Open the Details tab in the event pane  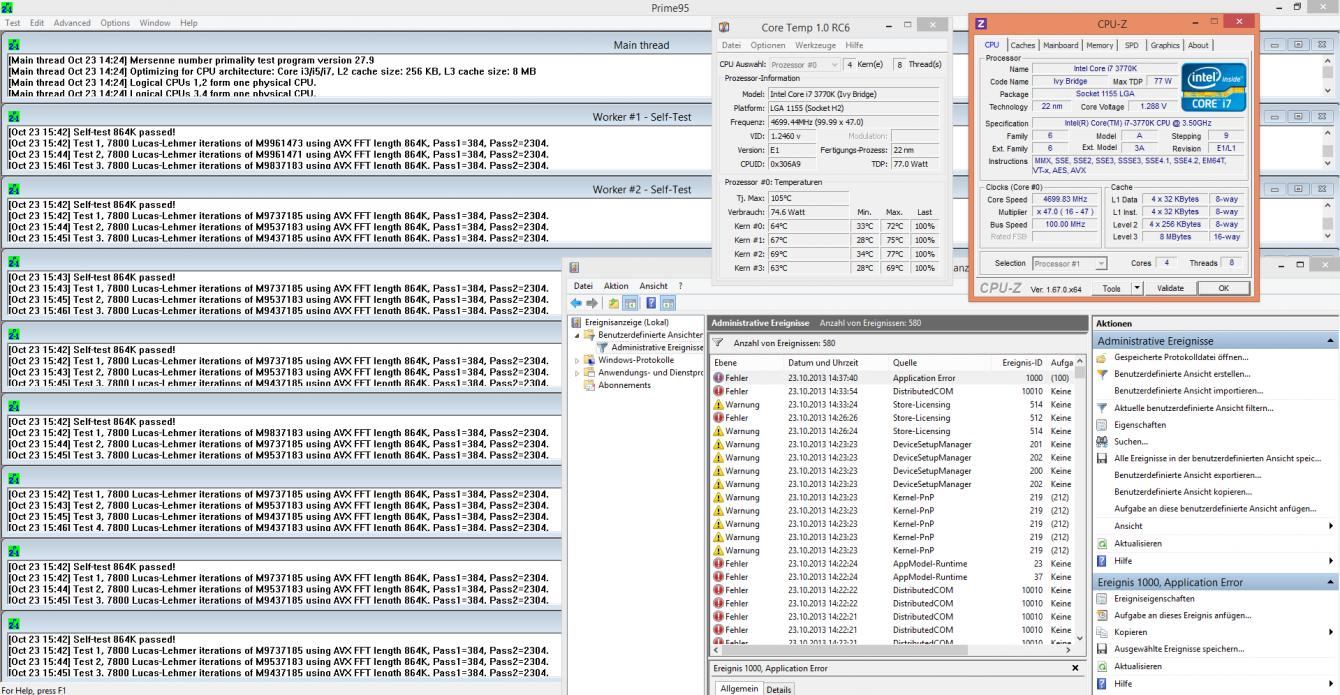click(x=778, y=689)
